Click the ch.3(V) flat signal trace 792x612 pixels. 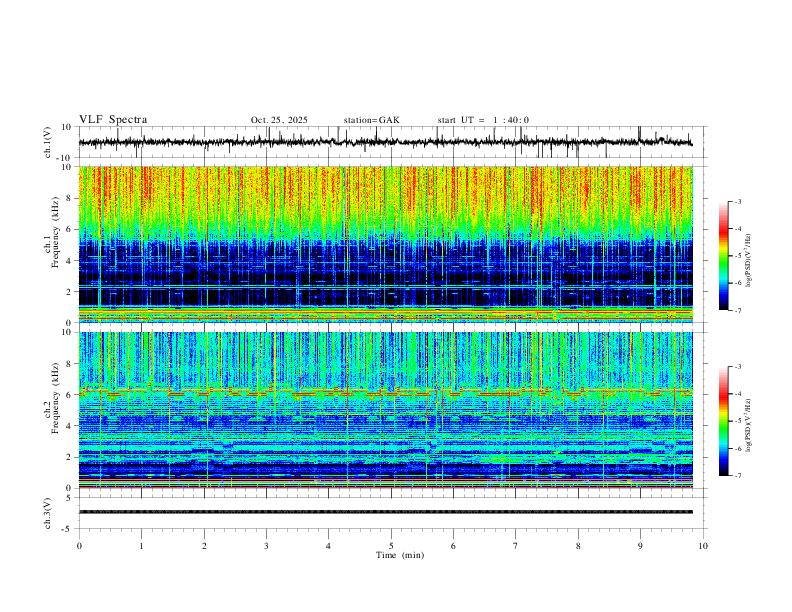pos(386,512)
